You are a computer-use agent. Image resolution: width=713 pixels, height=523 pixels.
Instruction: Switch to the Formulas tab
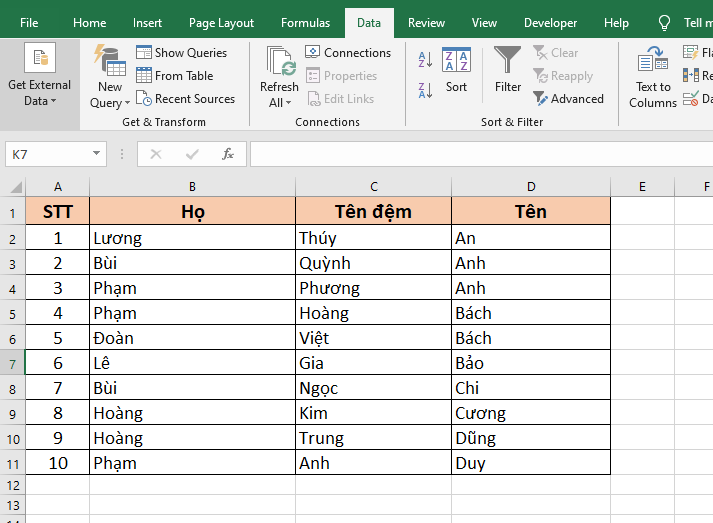(305, 23)
